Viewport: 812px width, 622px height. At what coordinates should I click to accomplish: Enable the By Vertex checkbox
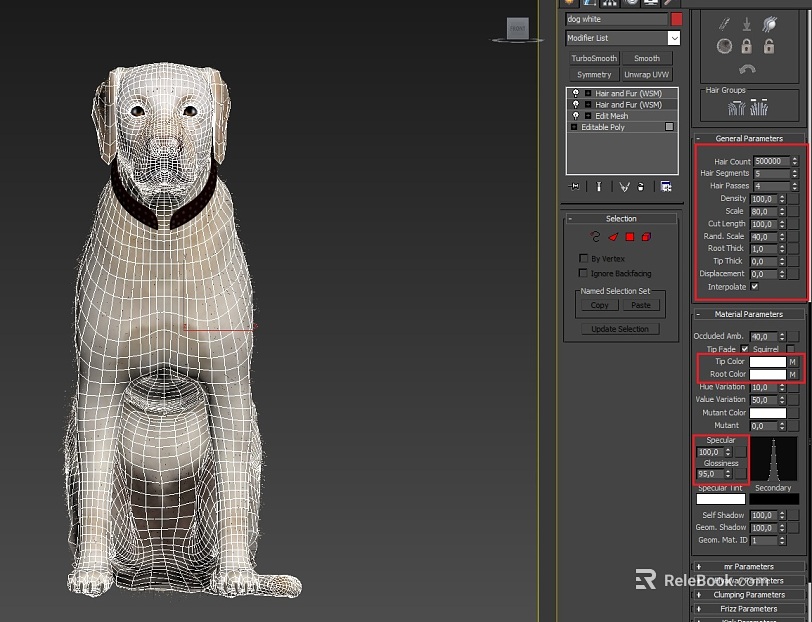[x=583, y=258]
